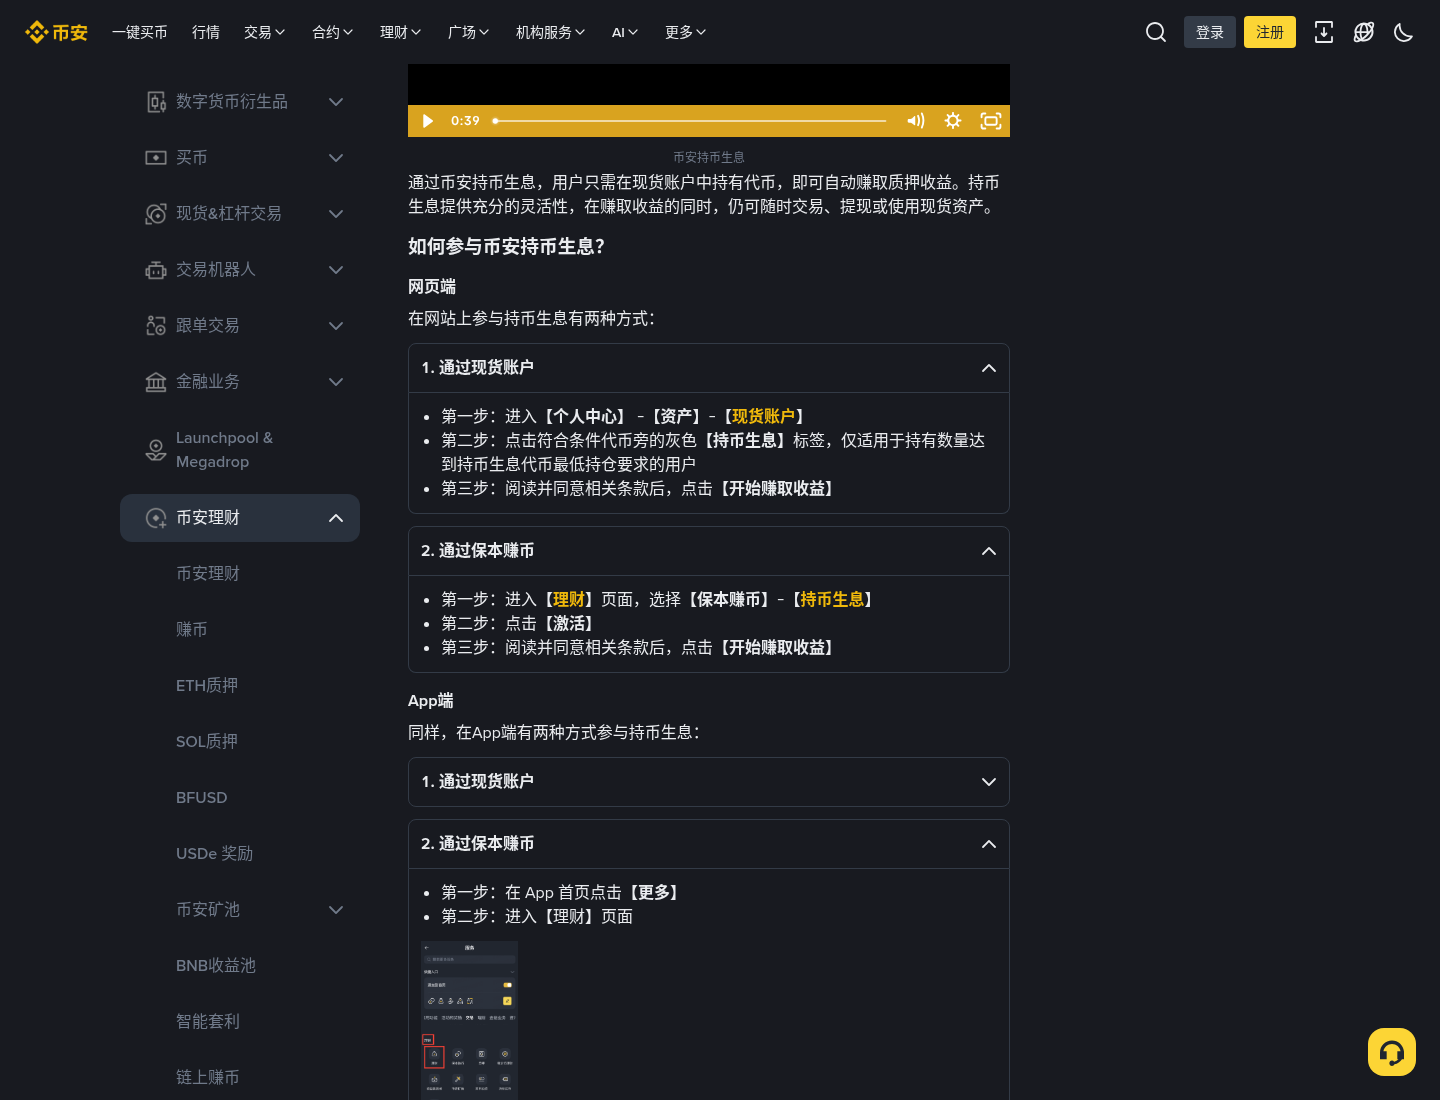Click the 注册 register button
1440x1100 pixels.
pyautogui.click(x=1270, y=32)
